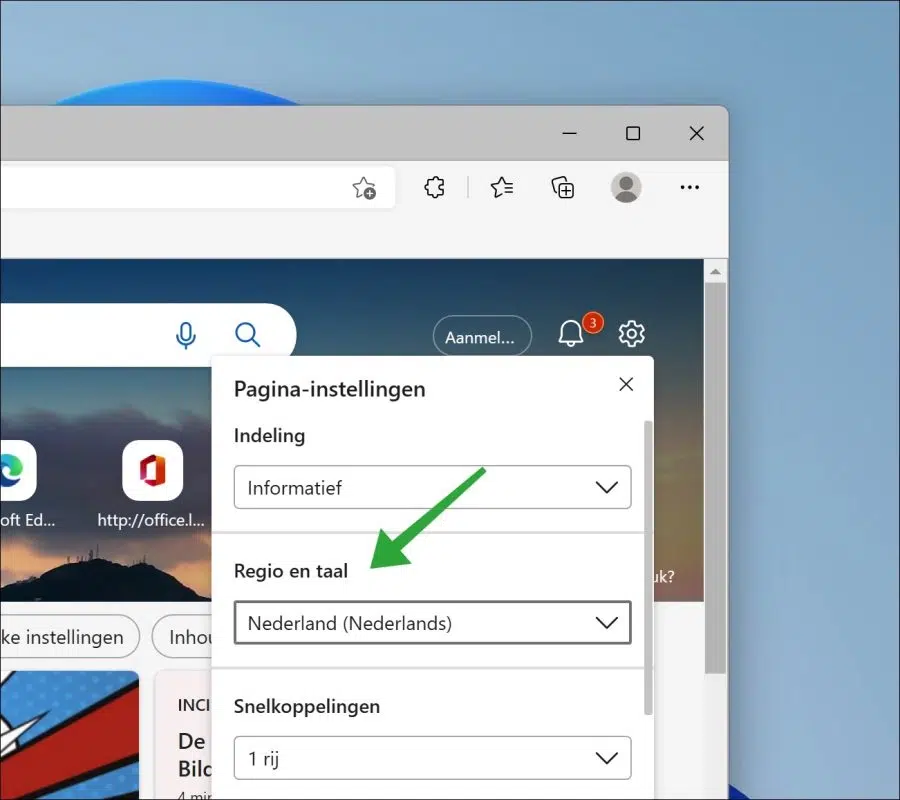
Task: Open the profile avatar menu
Action: click(x=626, y=187)
